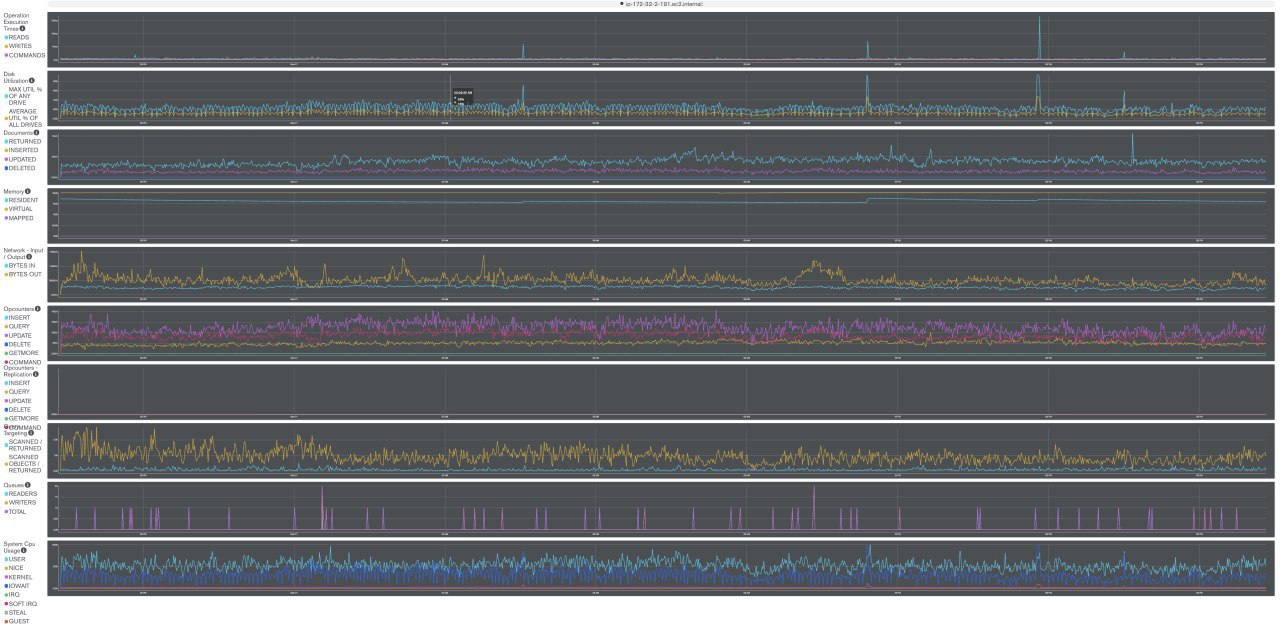Toggle AVERAGE UTIL % OF ALL DRIVES series

tap(22, 118)
